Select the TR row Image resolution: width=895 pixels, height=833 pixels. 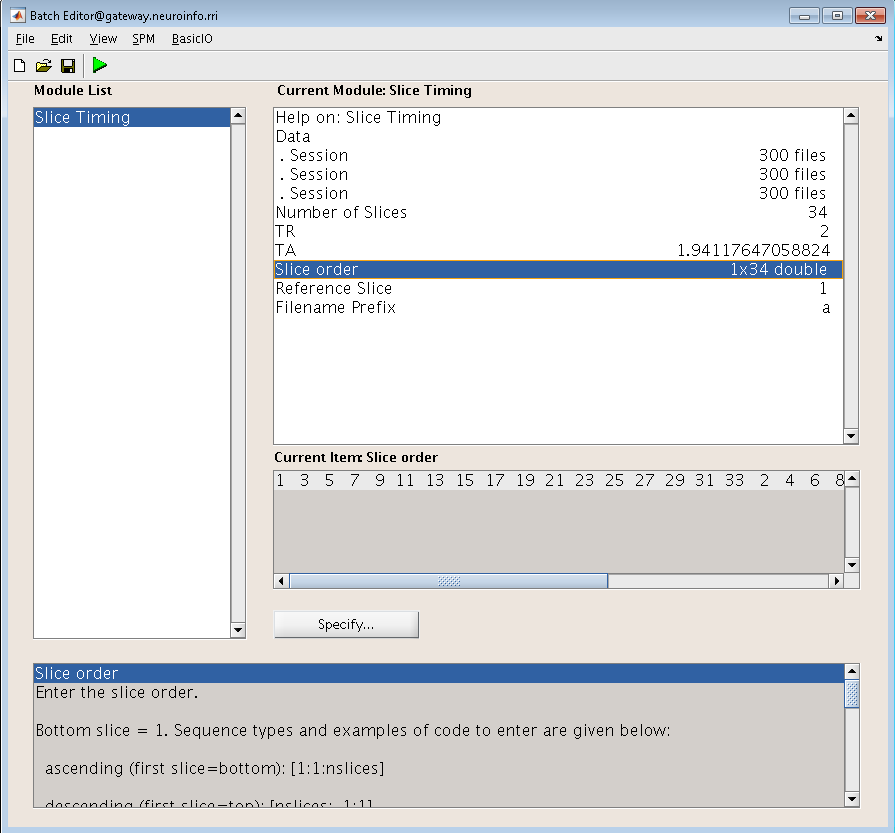[558, 231]
